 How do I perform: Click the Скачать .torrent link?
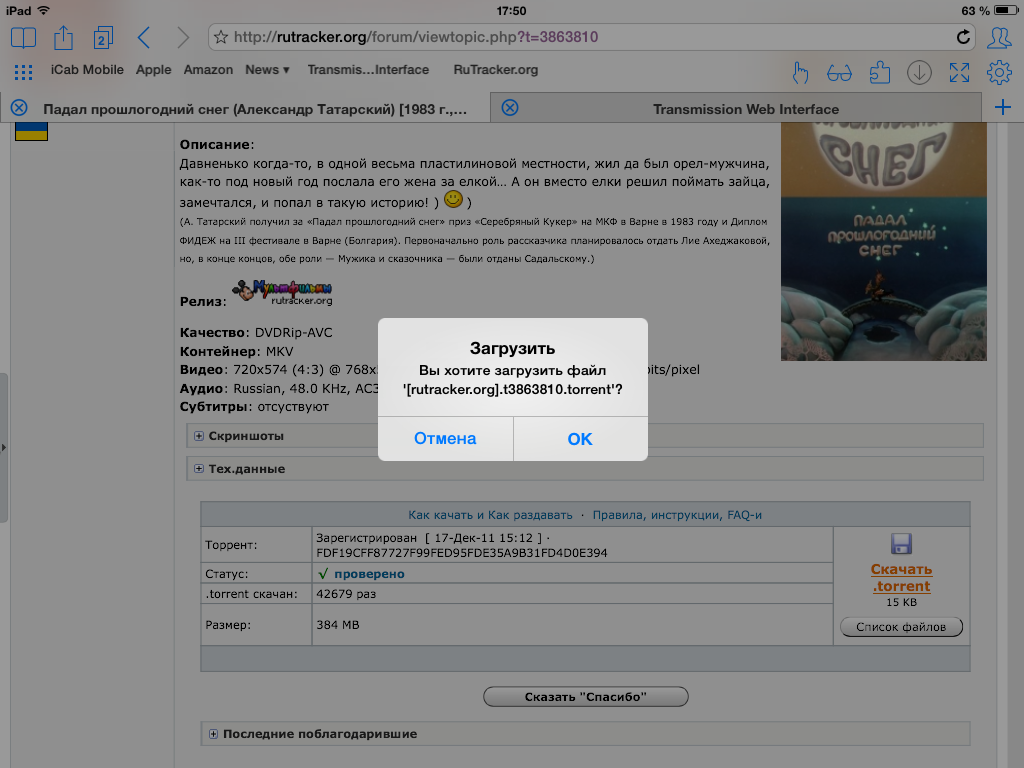click(901, 577)
